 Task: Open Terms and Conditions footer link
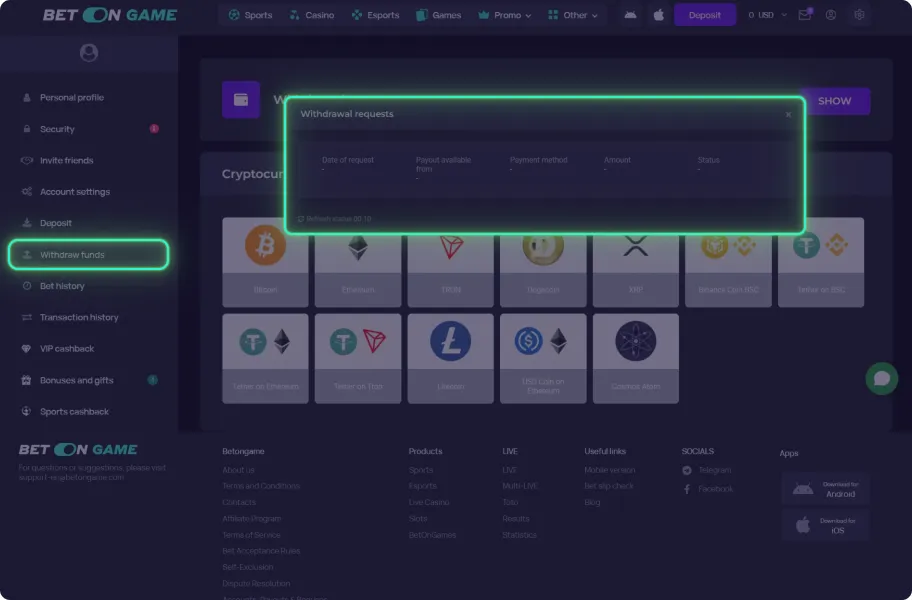tap(261, 486)
